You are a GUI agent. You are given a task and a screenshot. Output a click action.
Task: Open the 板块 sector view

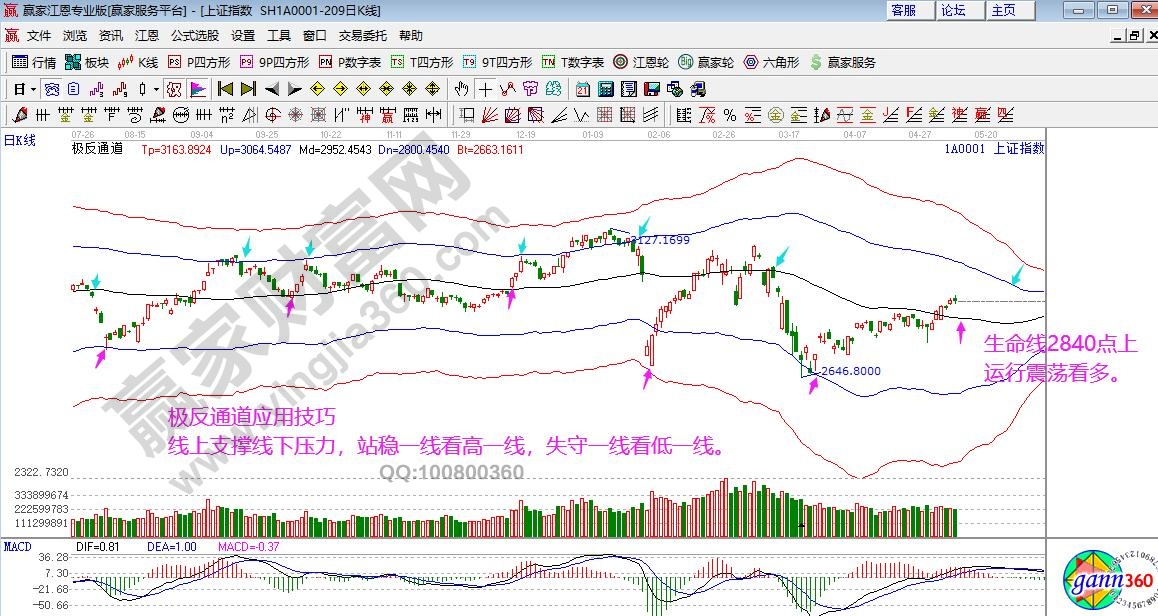[x=87, y=62]
